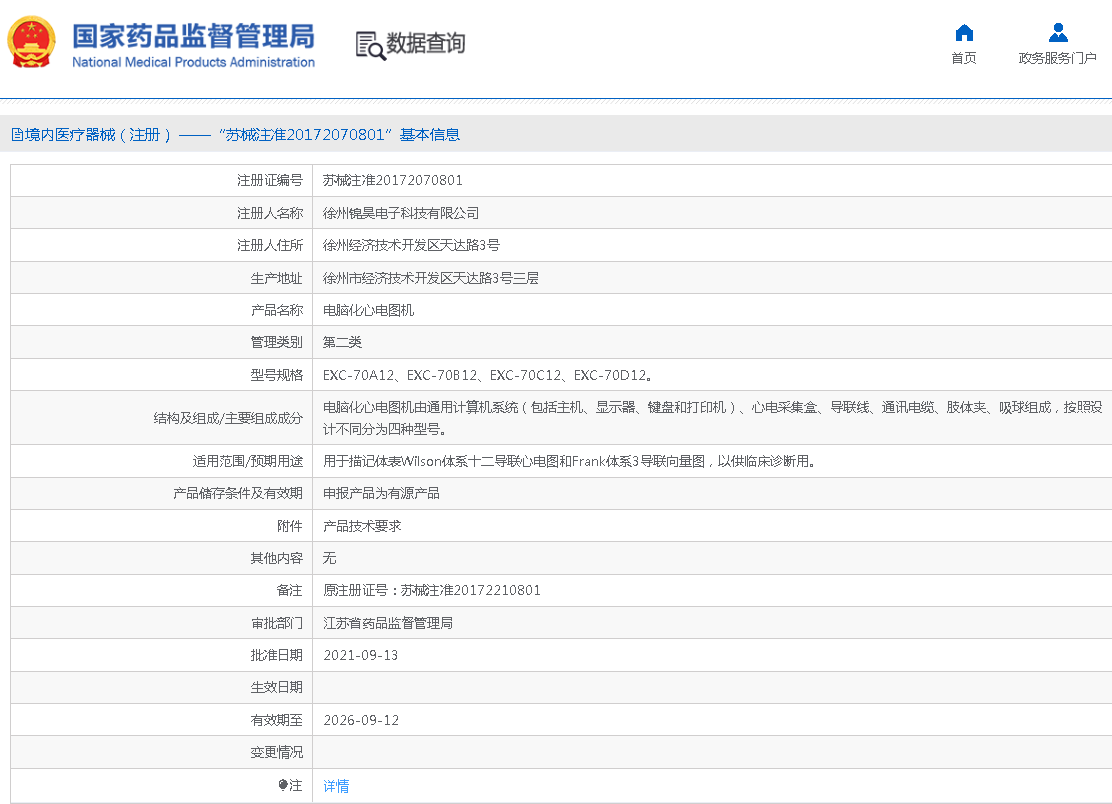
Task: Click registration number value 苏械注准20172070801 in table
Action: [393, 181]
